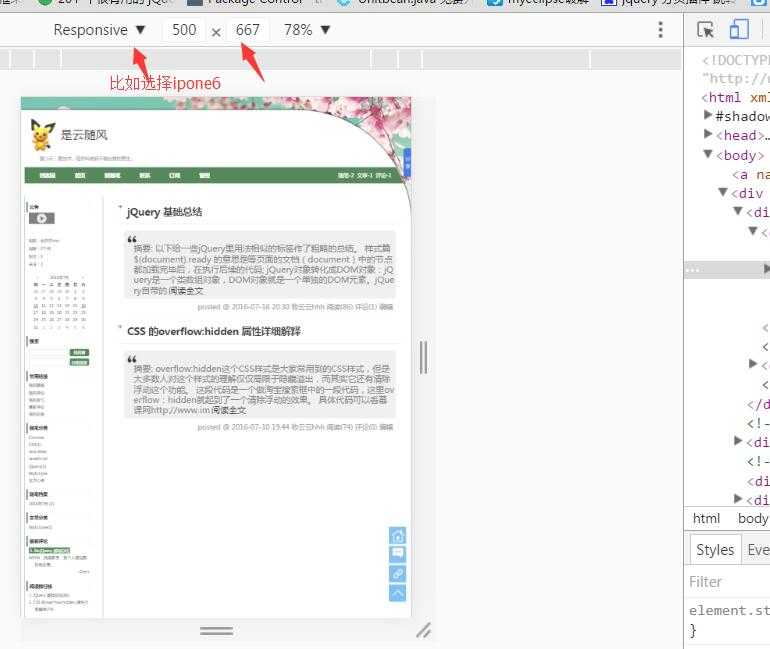Grab the right-edge viewport resize handle
Screen dimensions: 770x649
coord(423,357)
